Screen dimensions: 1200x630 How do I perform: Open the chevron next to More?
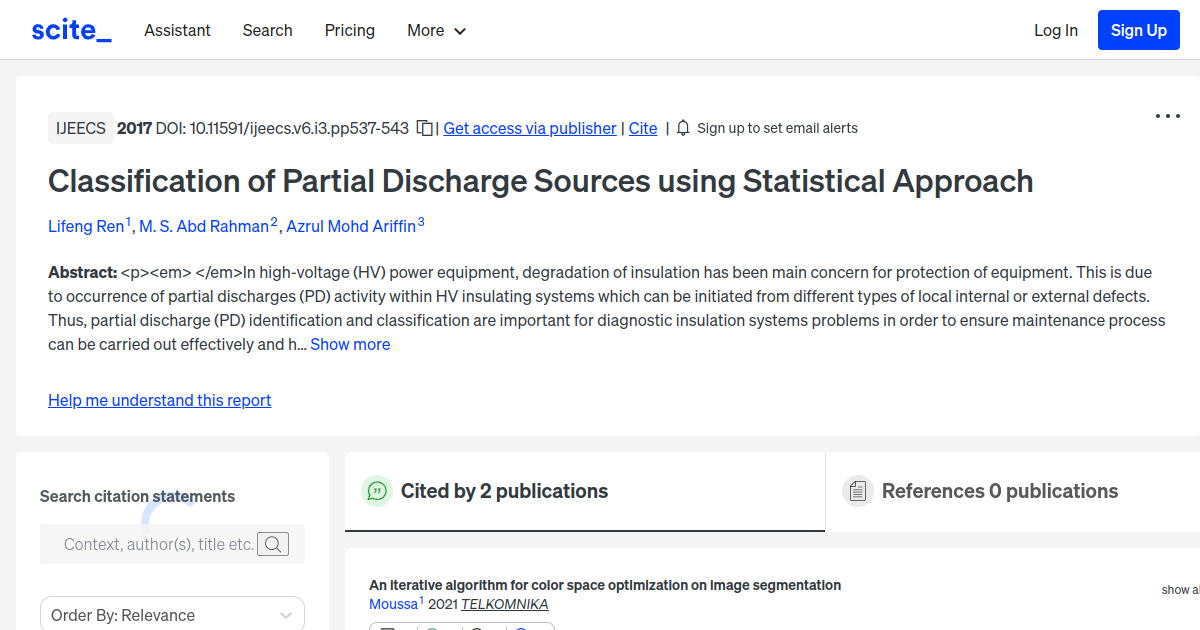[x=461, y=31]
